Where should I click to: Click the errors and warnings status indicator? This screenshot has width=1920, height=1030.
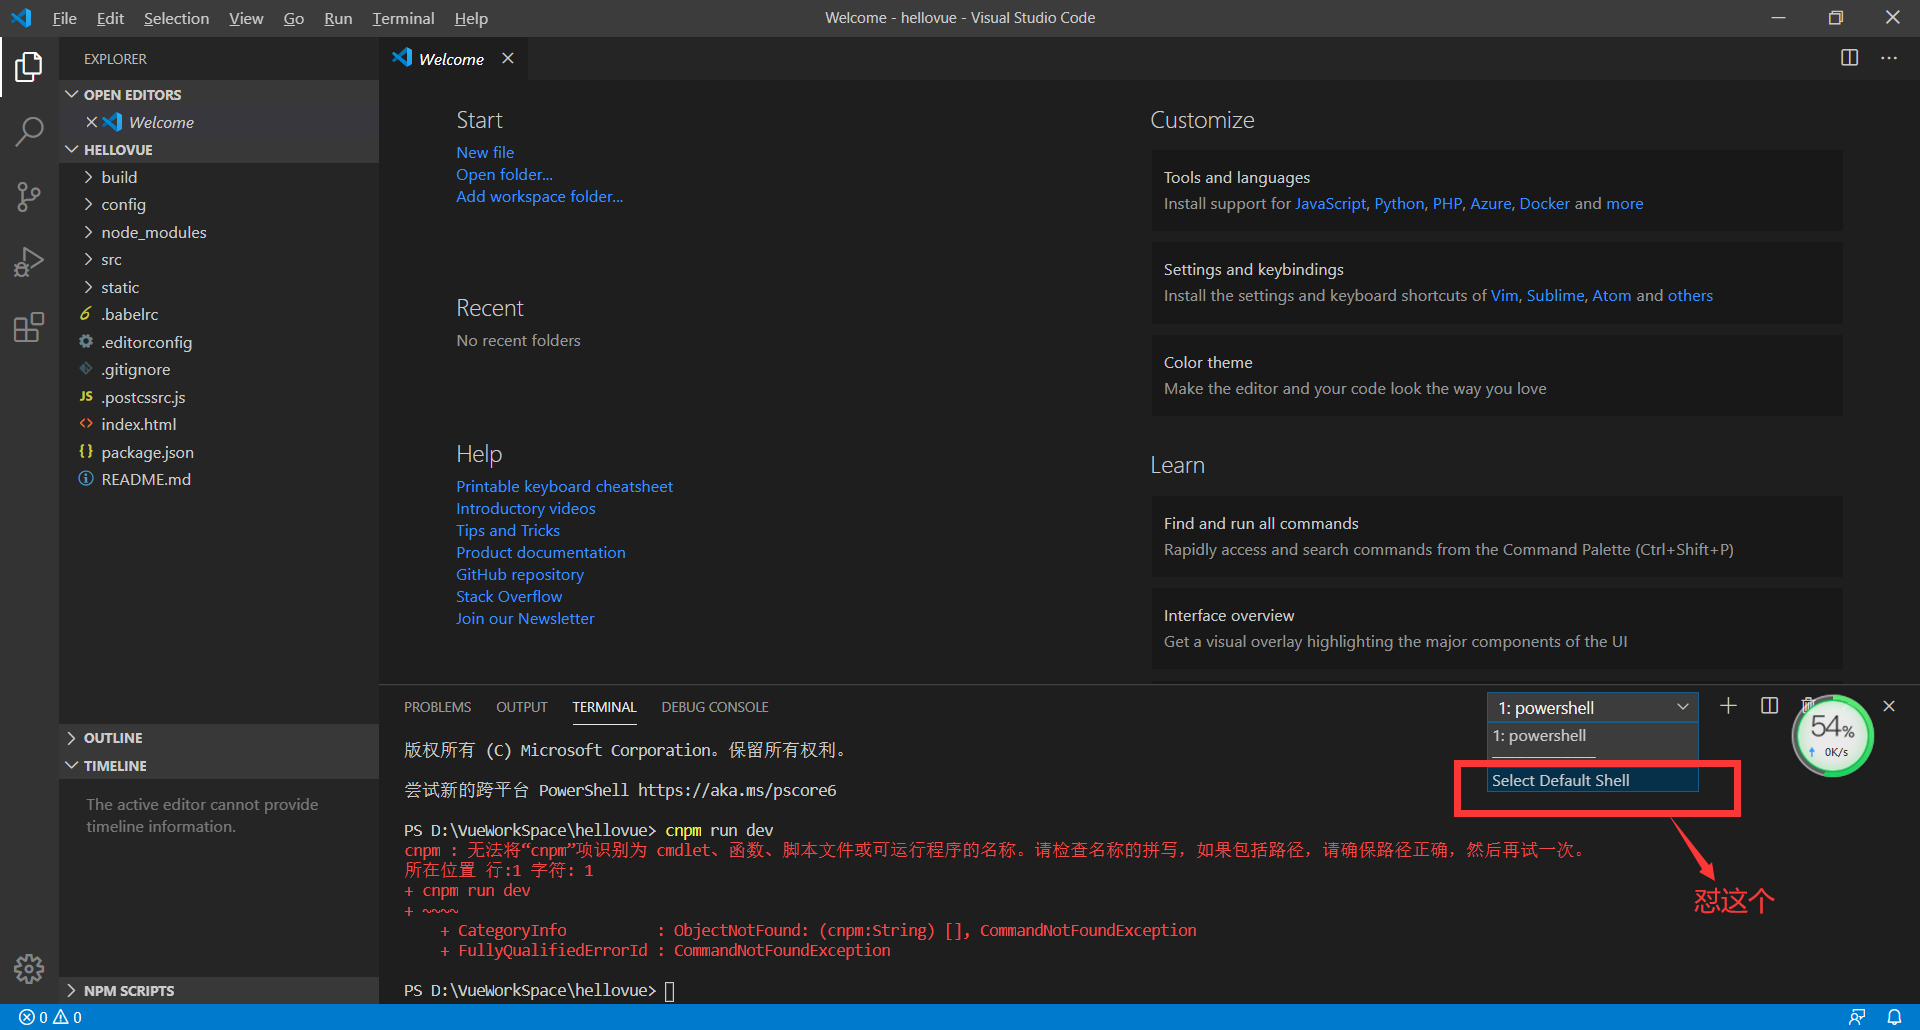(51, 1017)
